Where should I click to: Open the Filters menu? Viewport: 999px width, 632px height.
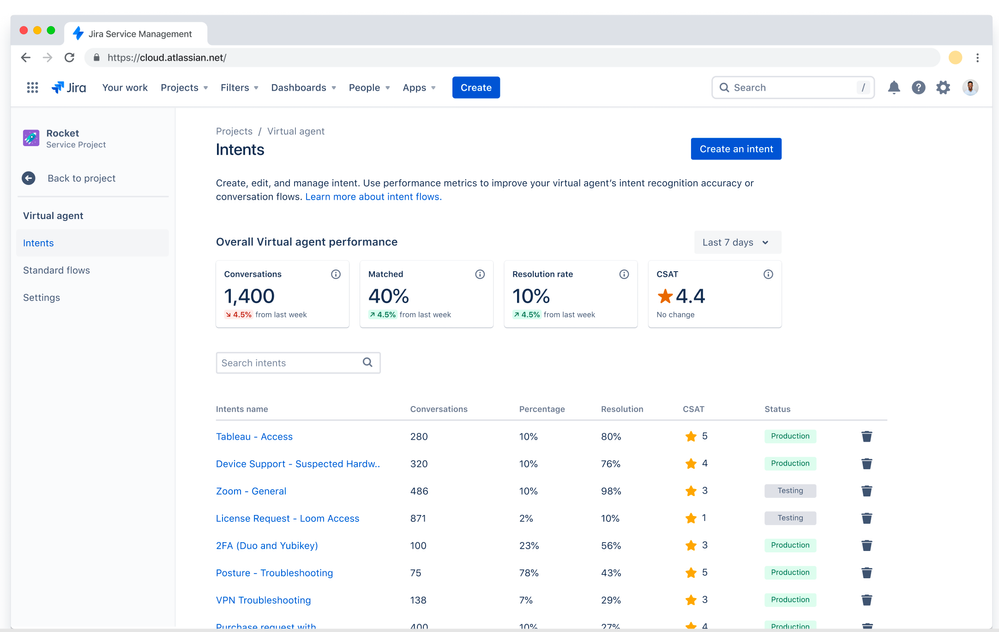(x=239, y=88)
